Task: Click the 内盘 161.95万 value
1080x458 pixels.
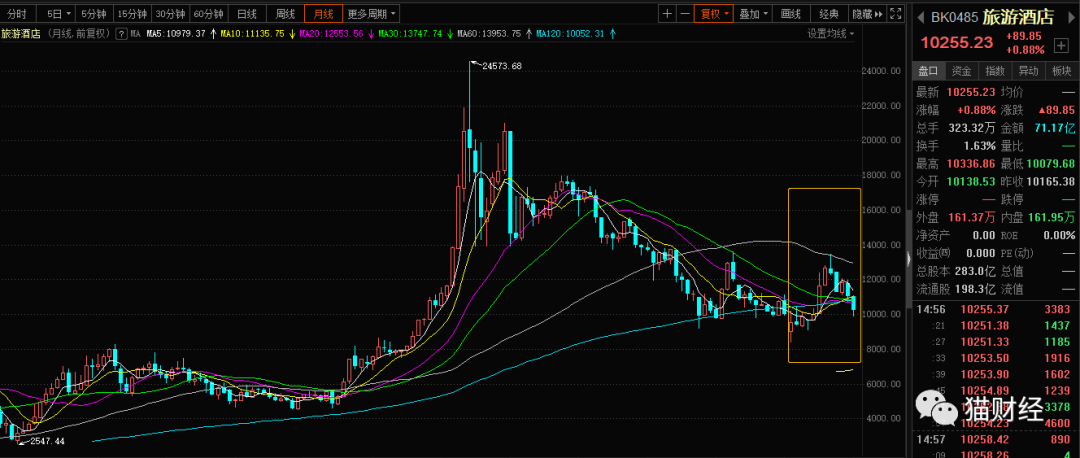Action: click(1052, 217)
